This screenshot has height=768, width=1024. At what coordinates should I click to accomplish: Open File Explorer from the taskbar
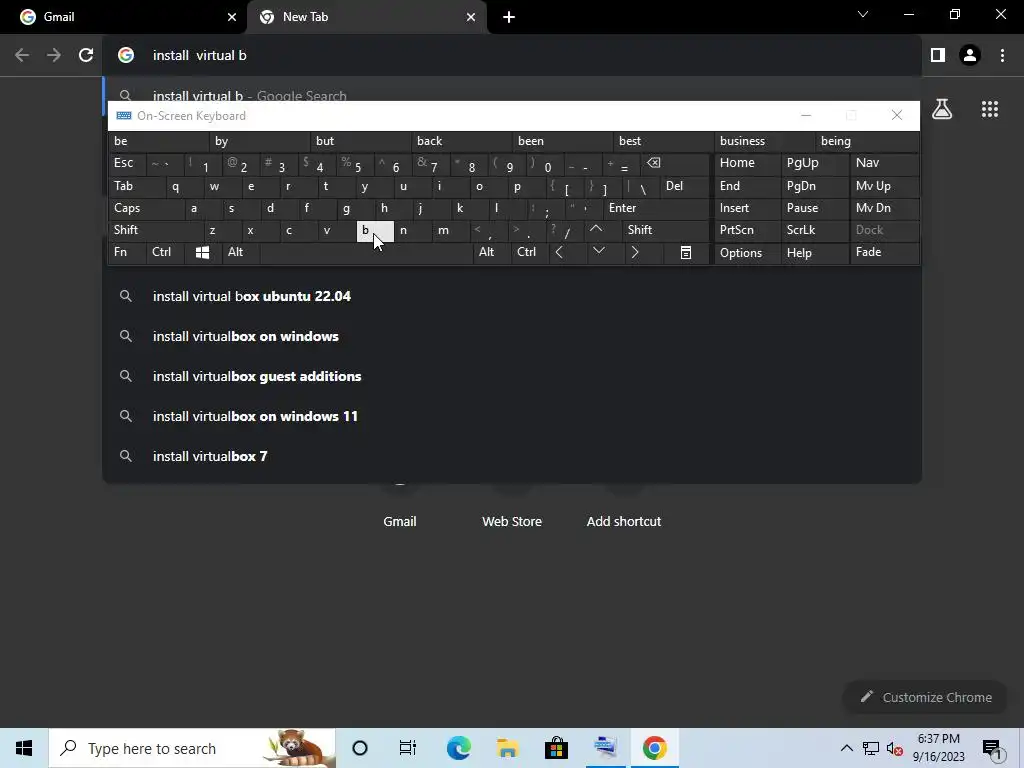507,748
